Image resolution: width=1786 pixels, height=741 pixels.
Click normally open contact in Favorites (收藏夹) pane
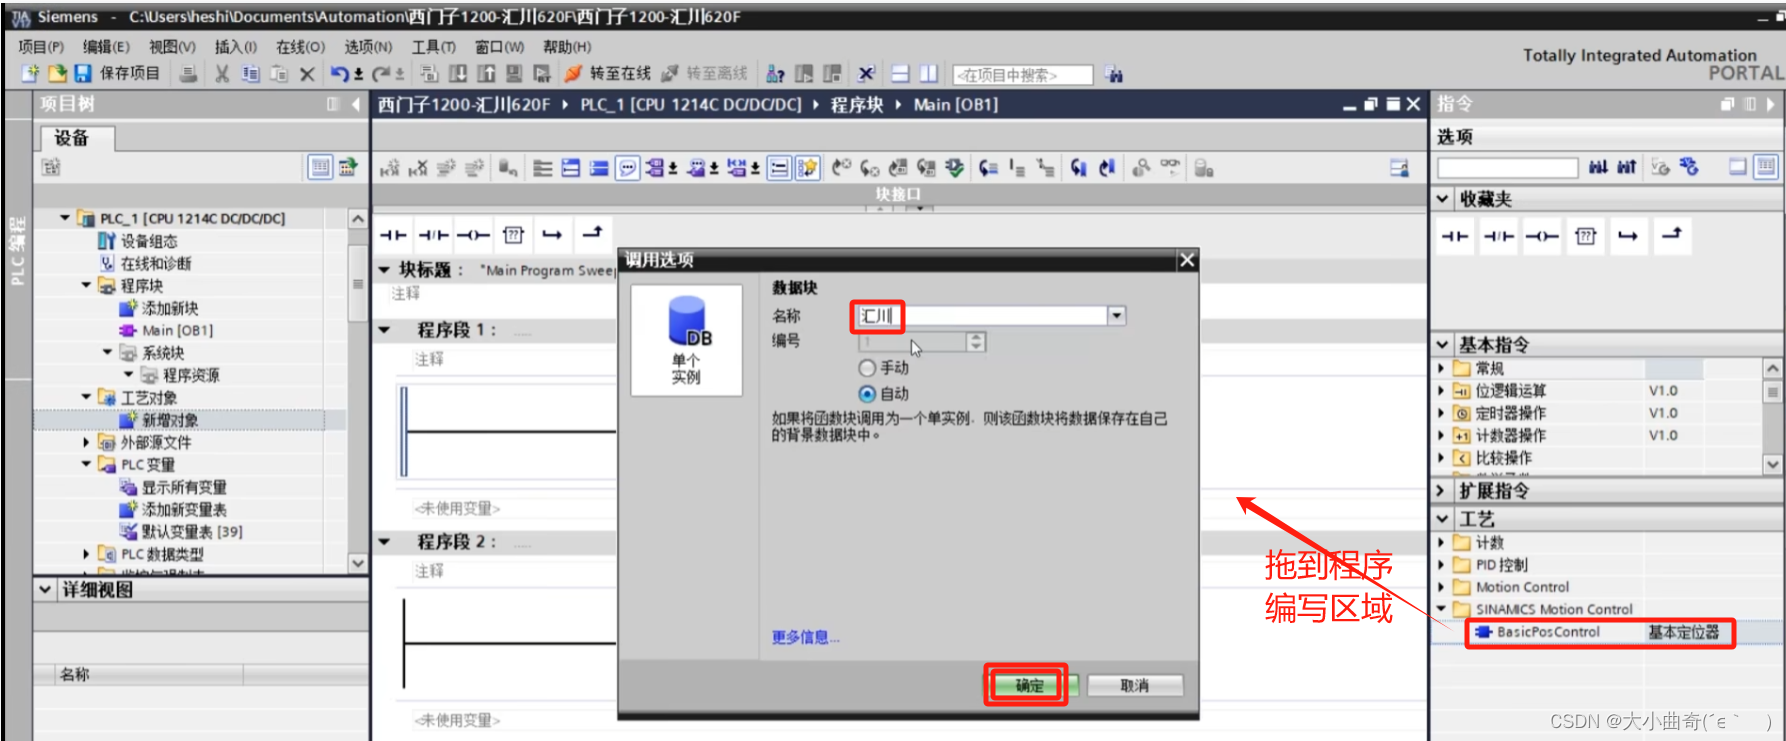click(x=1455, y=236)
